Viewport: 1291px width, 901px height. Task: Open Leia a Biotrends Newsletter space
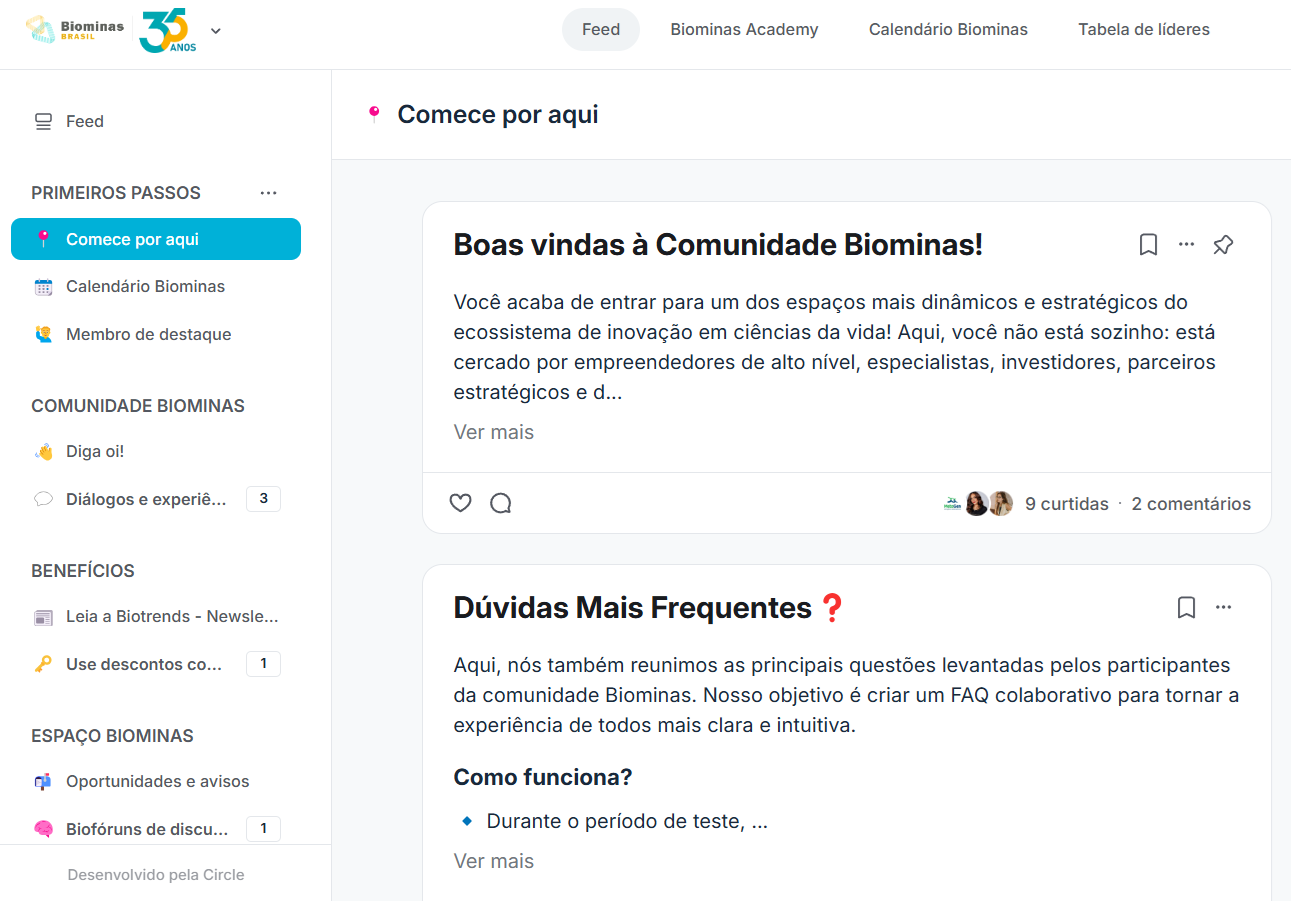(156, 616)
